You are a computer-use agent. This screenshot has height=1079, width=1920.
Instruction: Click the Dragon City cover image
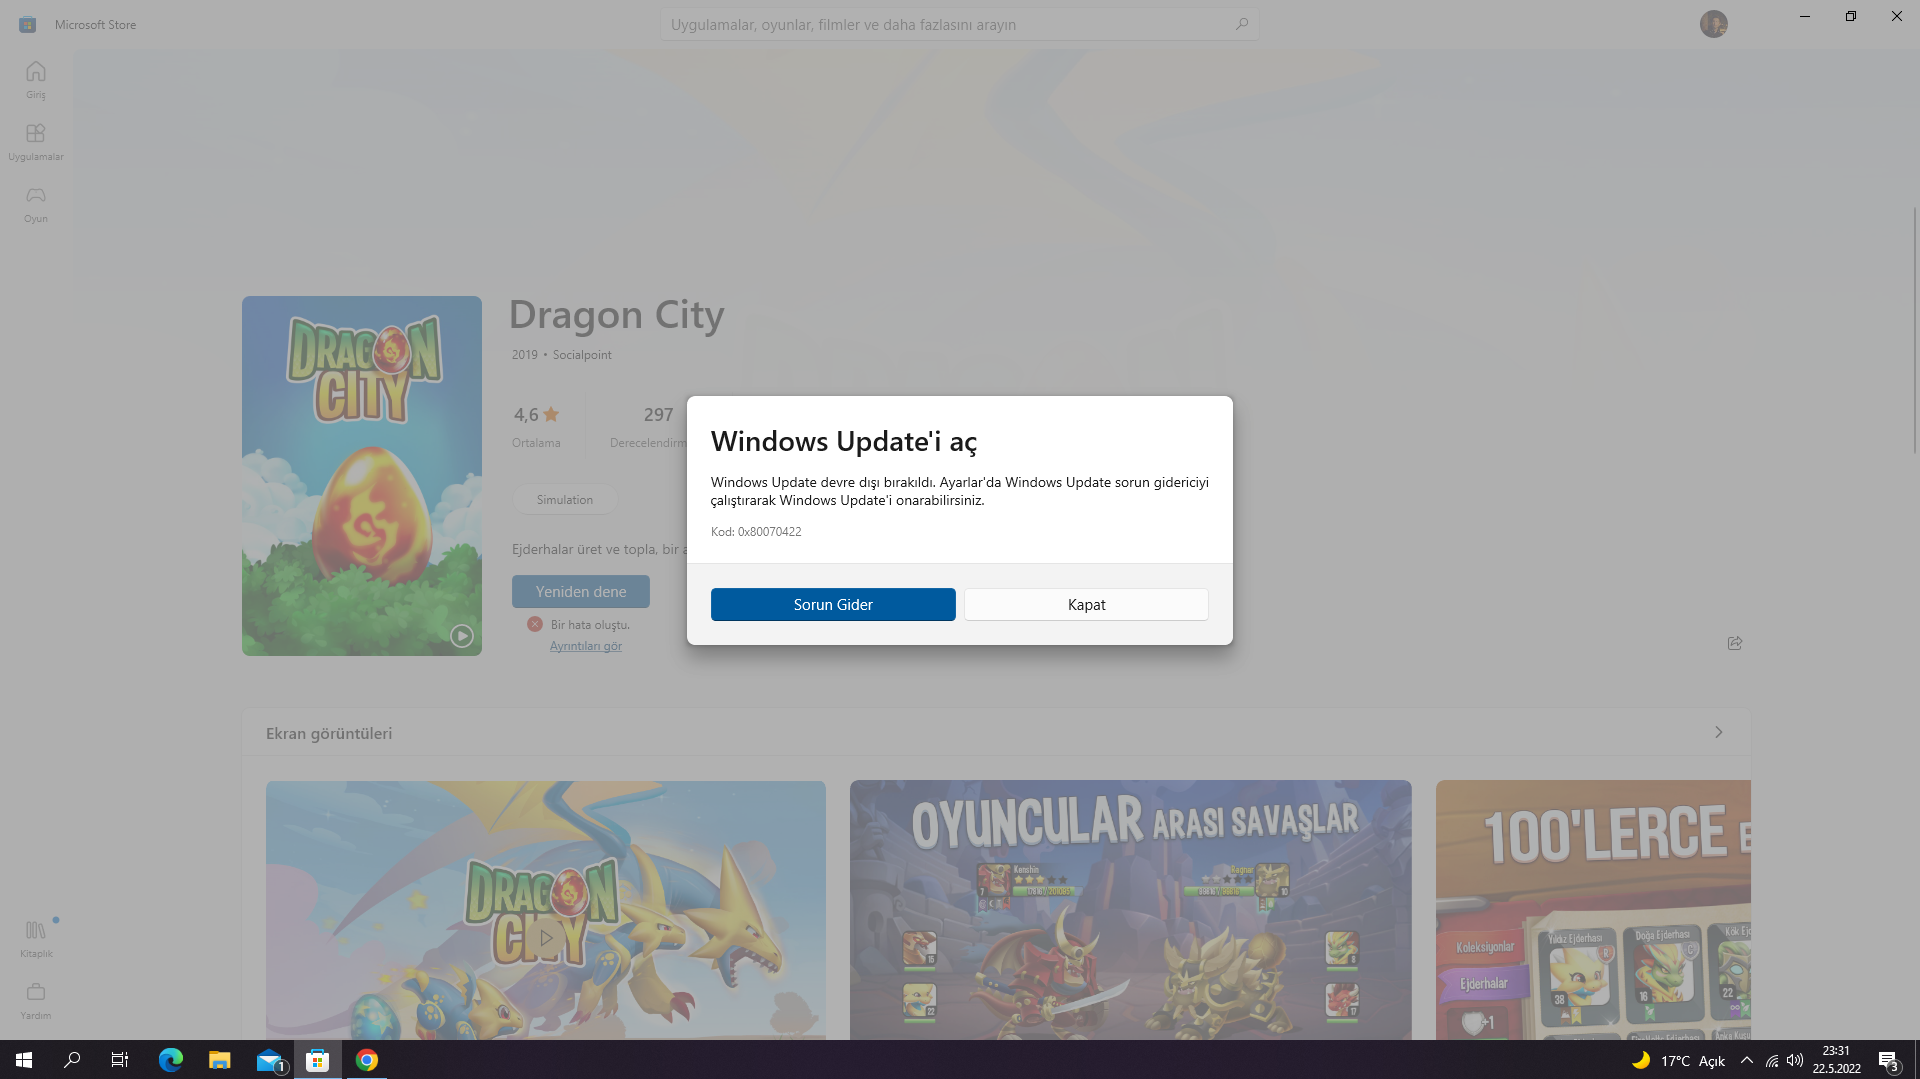[362, 476]
